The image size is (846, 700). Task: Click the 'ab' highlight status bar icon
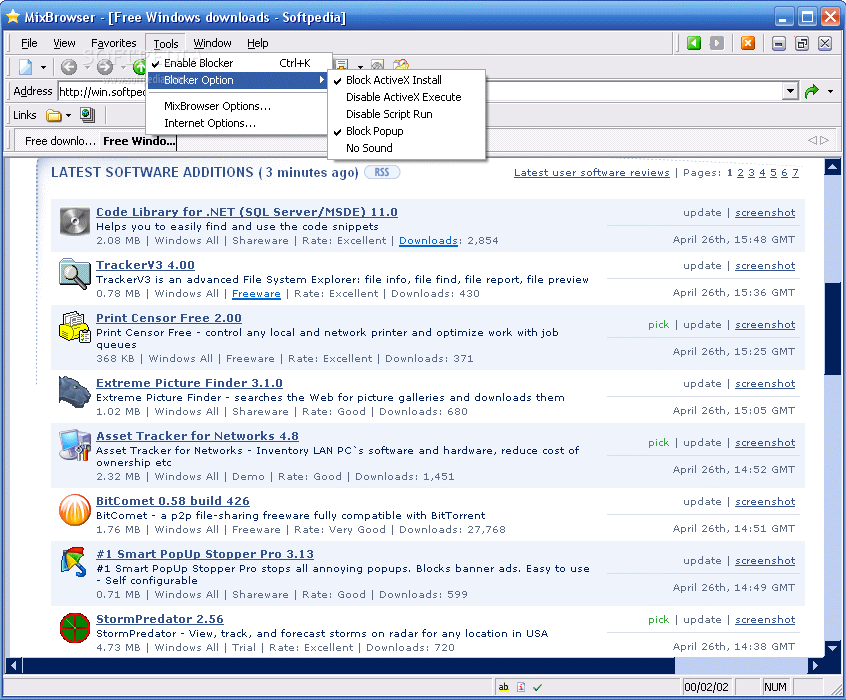[x=503, y=687]
